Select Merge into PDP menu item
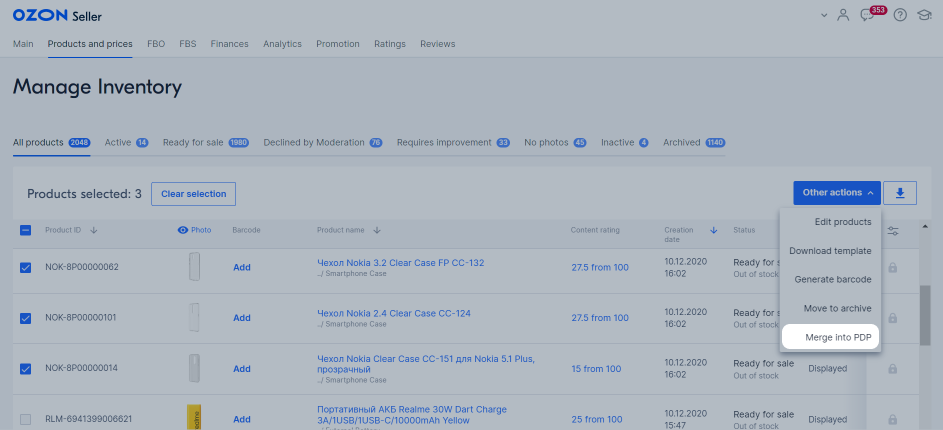943x430 pixels. pyautogui.click(x=831, y=337)
